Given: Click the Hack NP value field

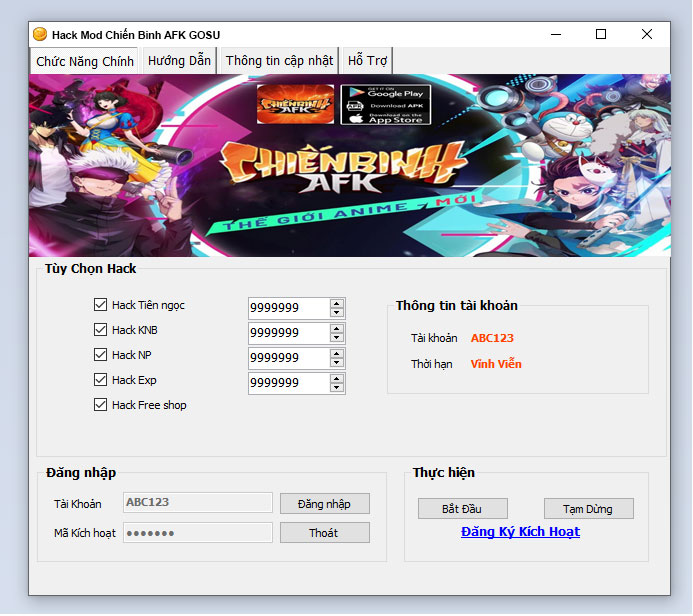Looking at the screenshot, I should click(x=289, y=358).
